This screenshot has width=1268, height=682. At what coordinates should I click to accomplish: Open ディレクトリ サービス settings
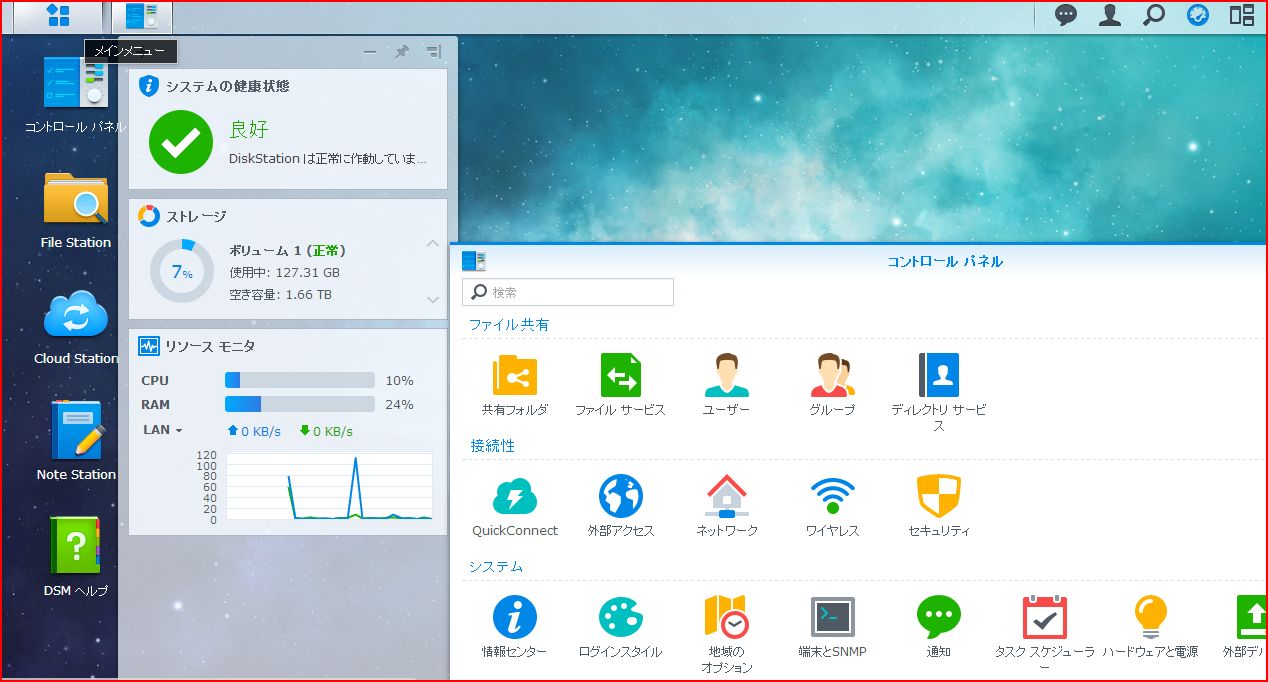click(x=938, y=392)
